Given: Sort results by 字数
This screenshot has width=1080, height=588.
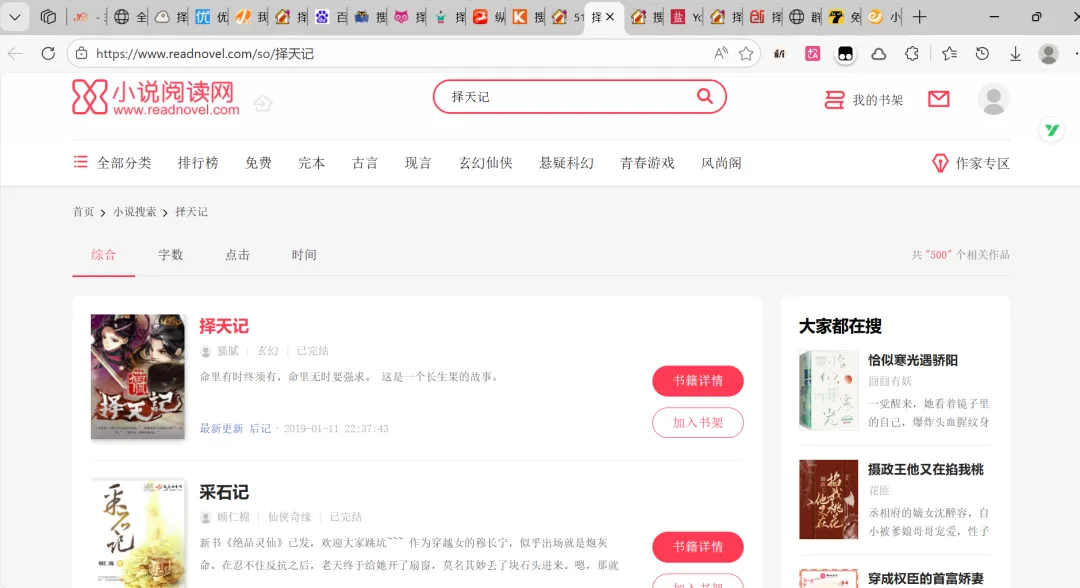Looking at the screenshot, I should tap(171, 255).
